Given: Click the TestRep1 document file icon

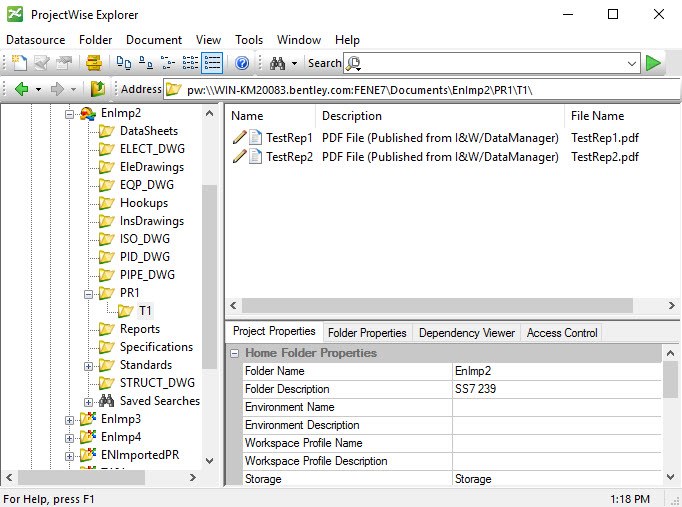Looking at the screenshot, I should tap(255, 138).
